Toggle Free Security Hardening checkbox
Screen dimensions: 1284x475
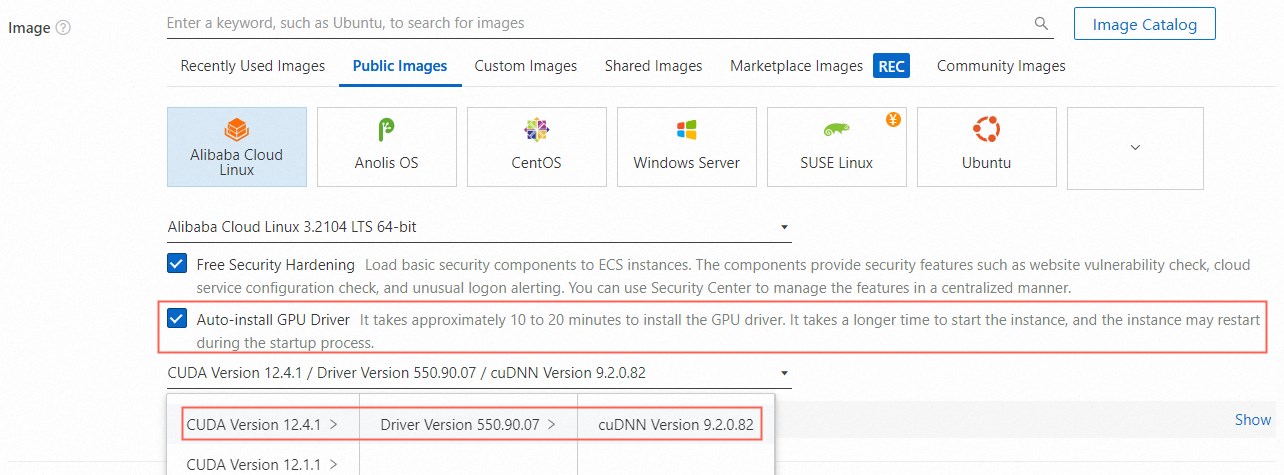(177, 264)
